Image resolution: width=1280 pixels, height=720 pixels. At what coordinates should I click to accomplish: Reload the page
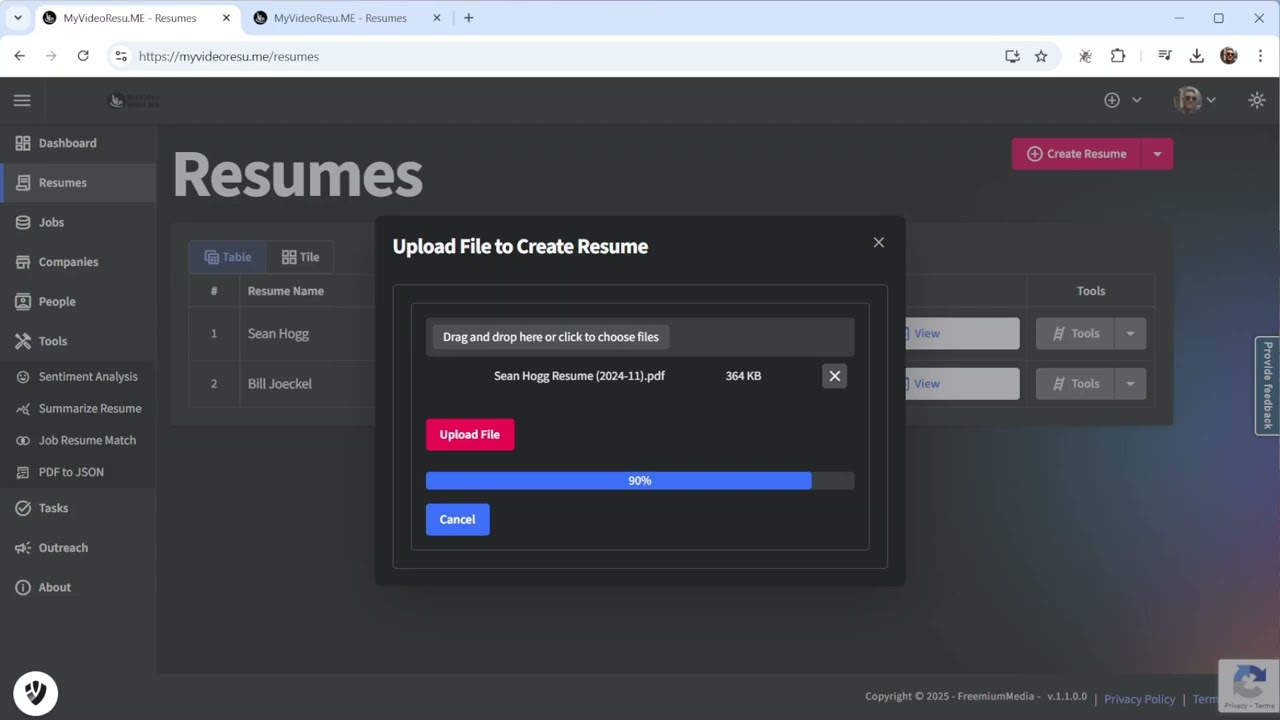coord(83,56)
